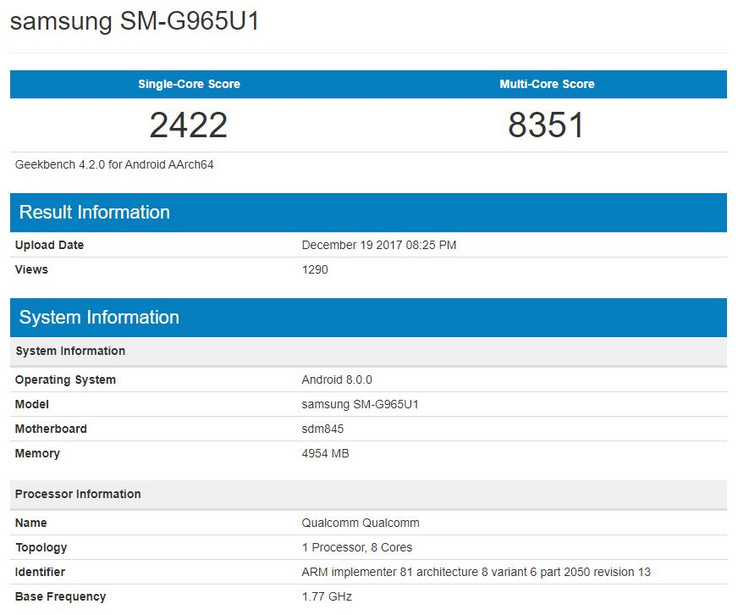Select the 'Views' row label
This screenshot has width=738, height=615.
pyautogui.click(x=32, y=270)
